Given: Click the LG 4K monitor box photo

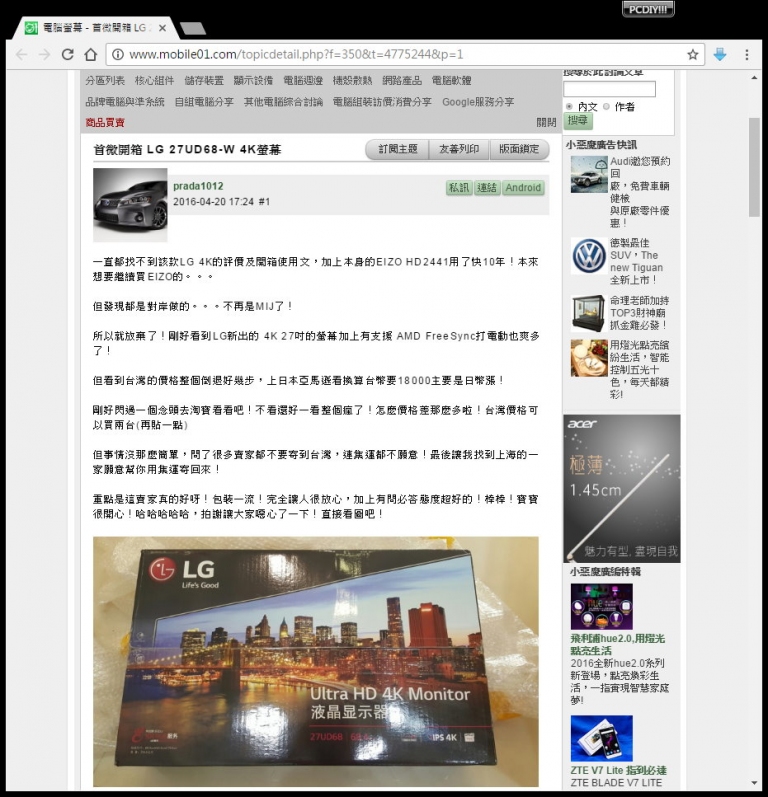Looking at the screenshot, I should [316, 661].
